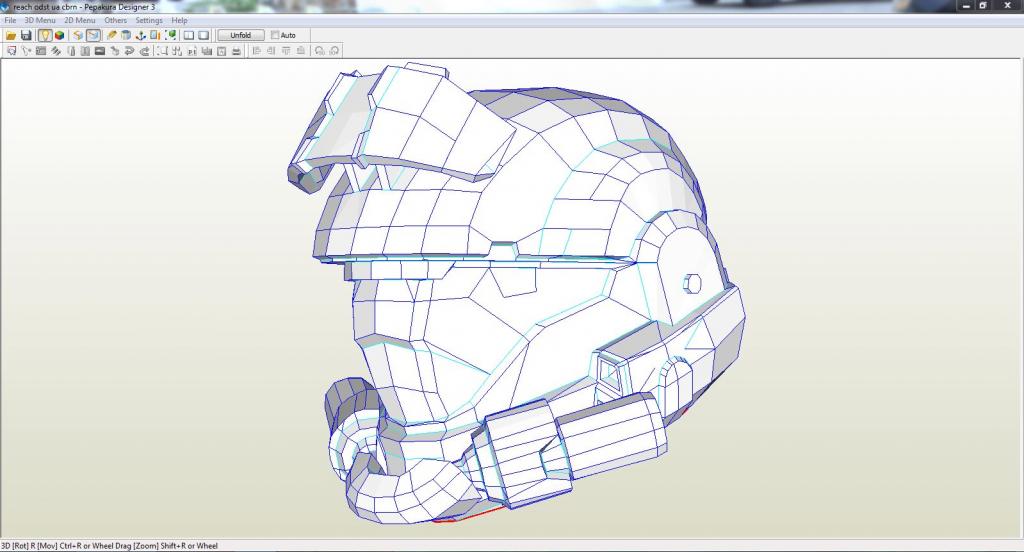
Task: Open the 2D Menu
Action: coord(80,20)
